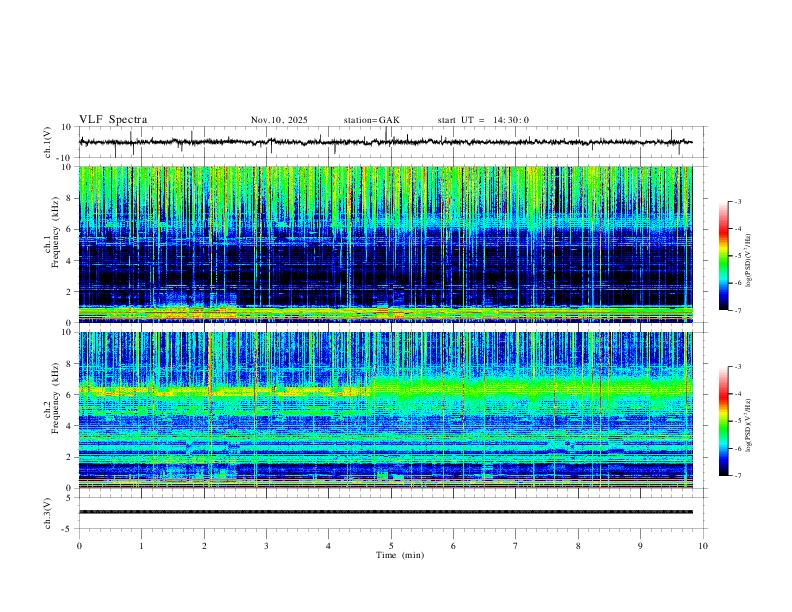Click the "10" minute tick on time axis
This screenshot has width=792, height=612.
(x=703, y=546)
